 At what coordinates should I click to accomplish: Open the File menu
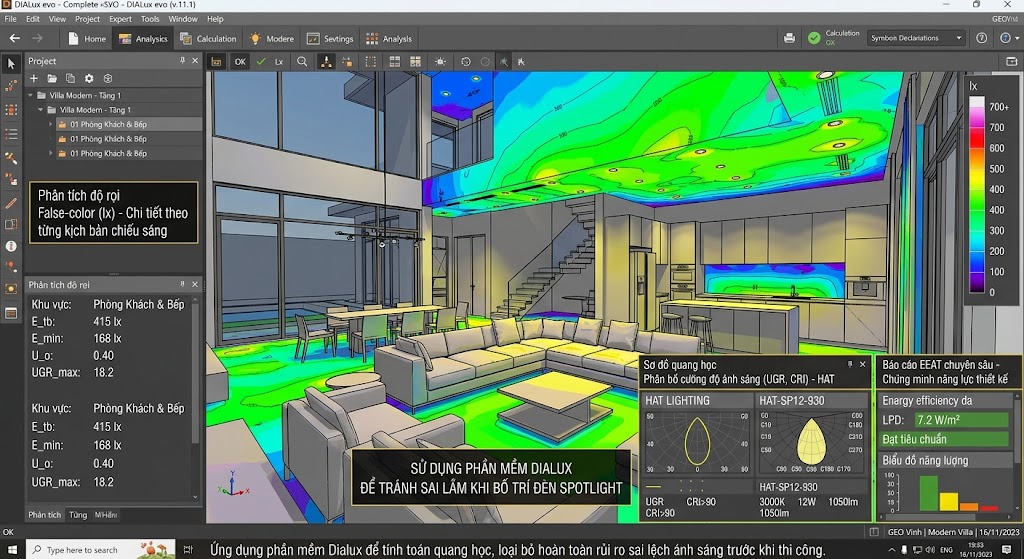coord(10,19)
